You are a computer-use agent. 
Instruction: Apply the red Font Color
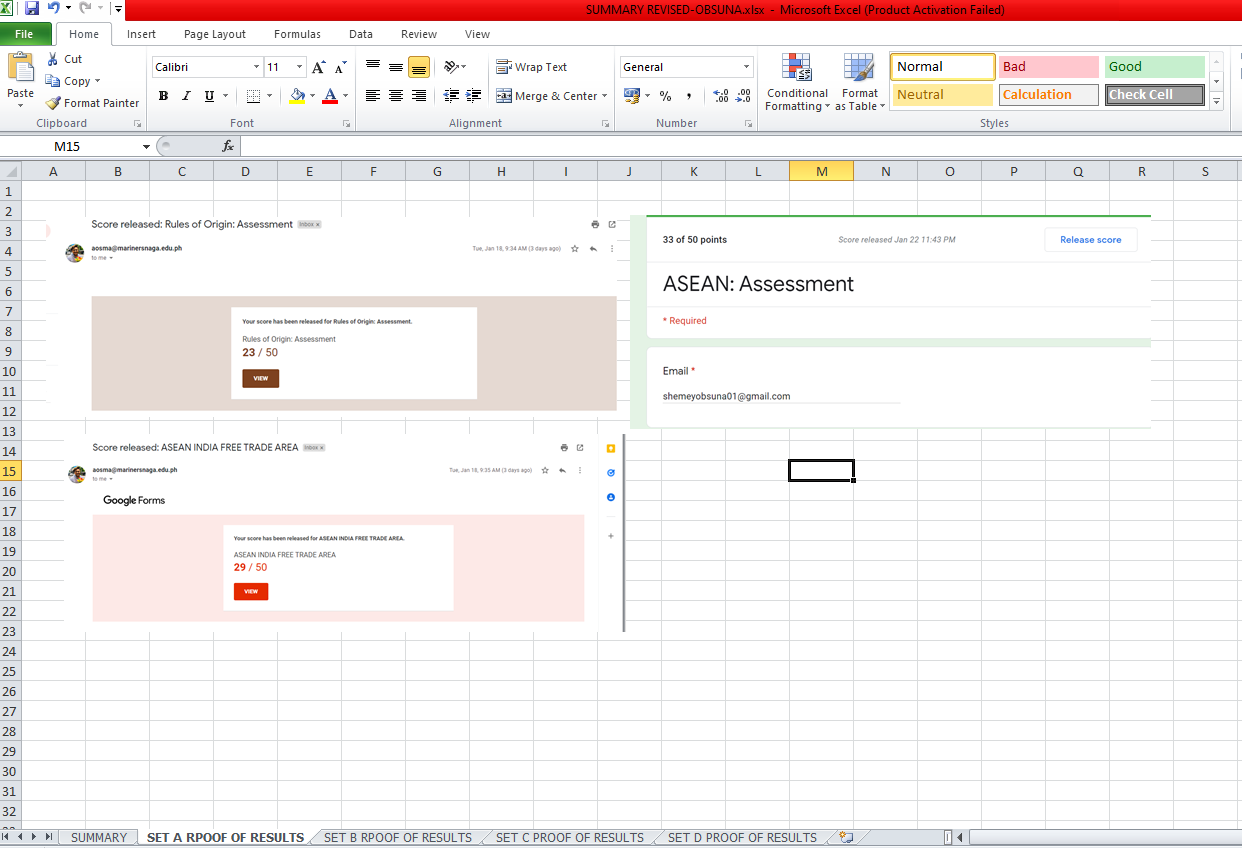pyautogui.click(x=330, y=96)
